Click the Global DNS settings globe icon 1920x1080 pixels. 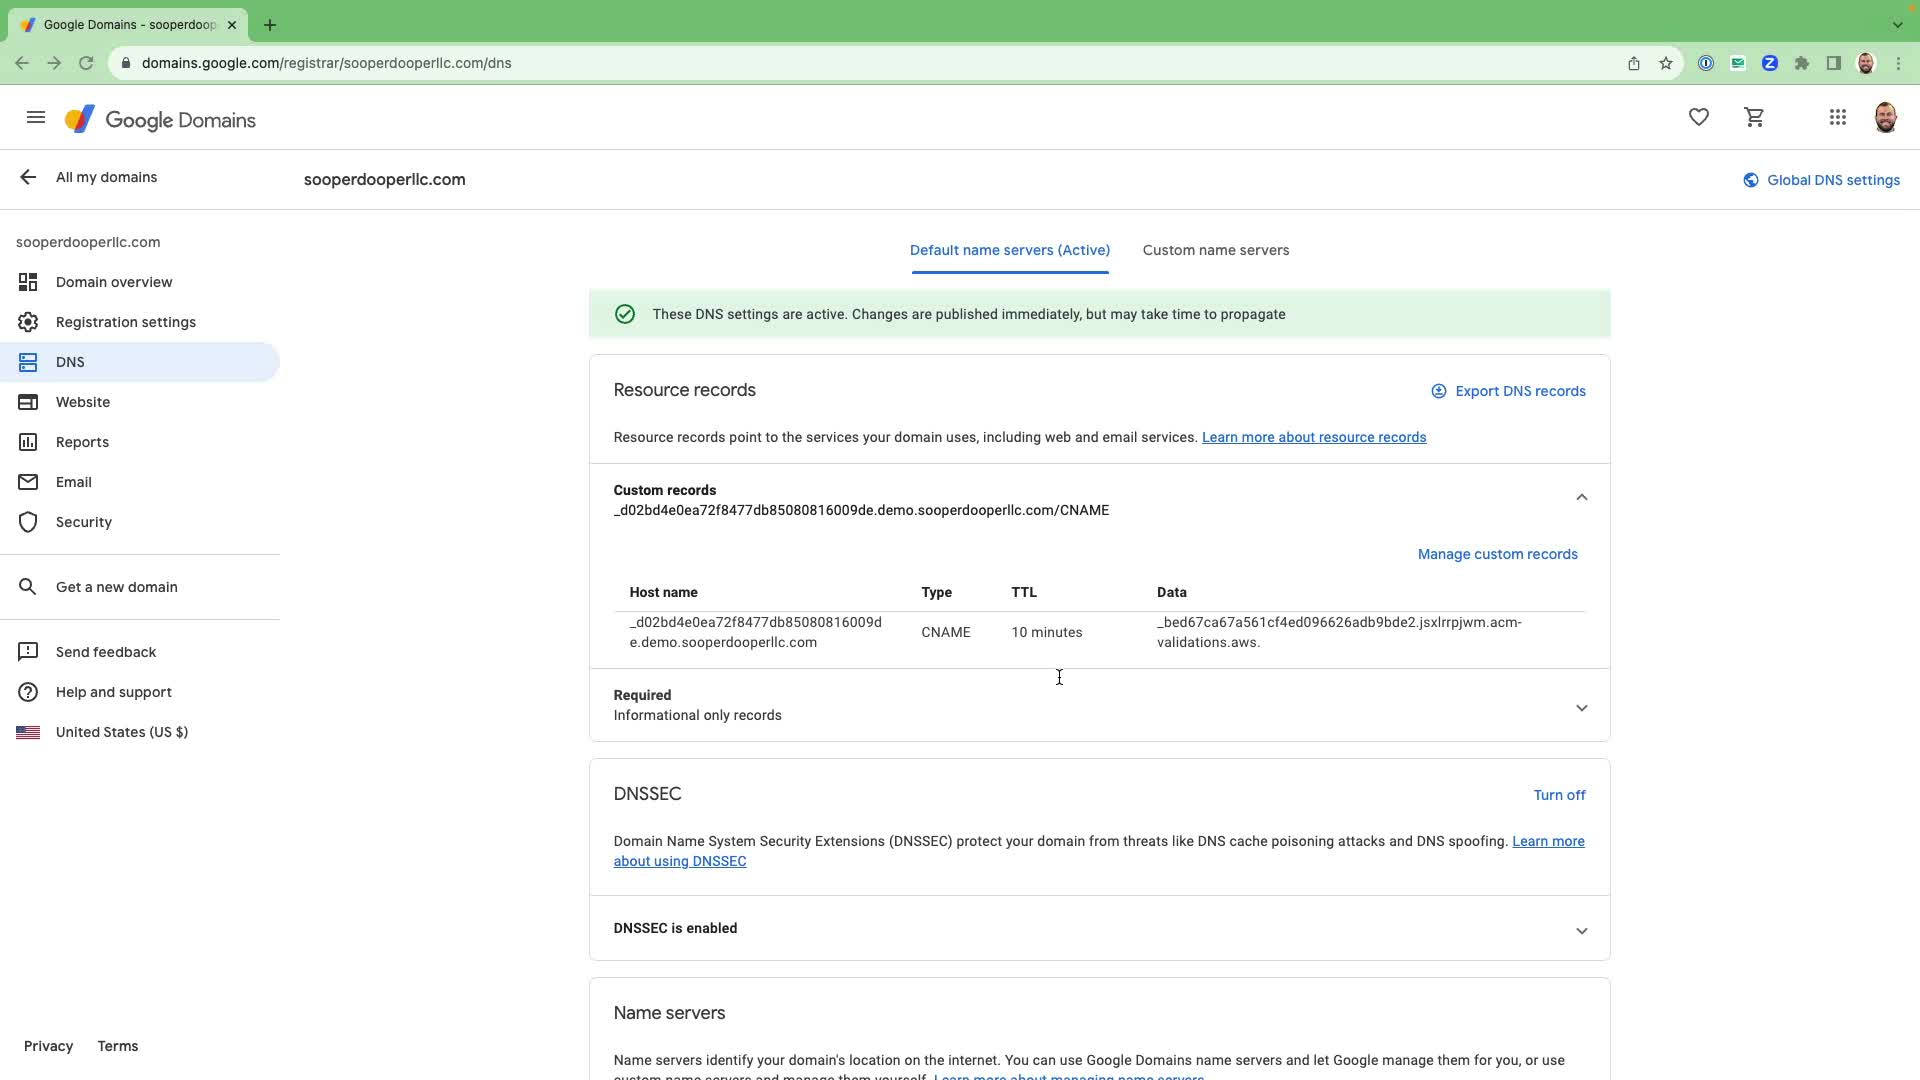pos(1750,180)
